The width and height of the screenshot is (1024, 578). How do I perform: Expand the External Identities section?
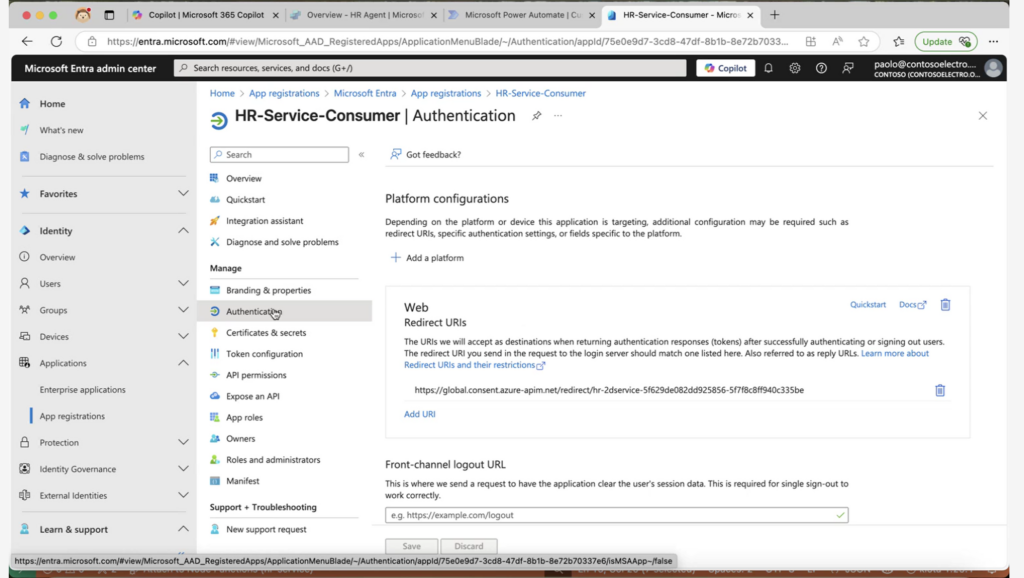pyautogui.click(x=184, y=495)
